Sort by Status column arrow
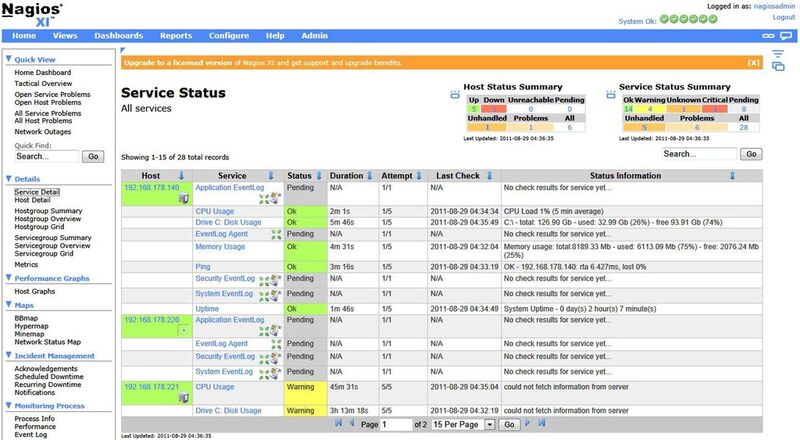This screenshot has height=440, width=800. click(319, 175)
